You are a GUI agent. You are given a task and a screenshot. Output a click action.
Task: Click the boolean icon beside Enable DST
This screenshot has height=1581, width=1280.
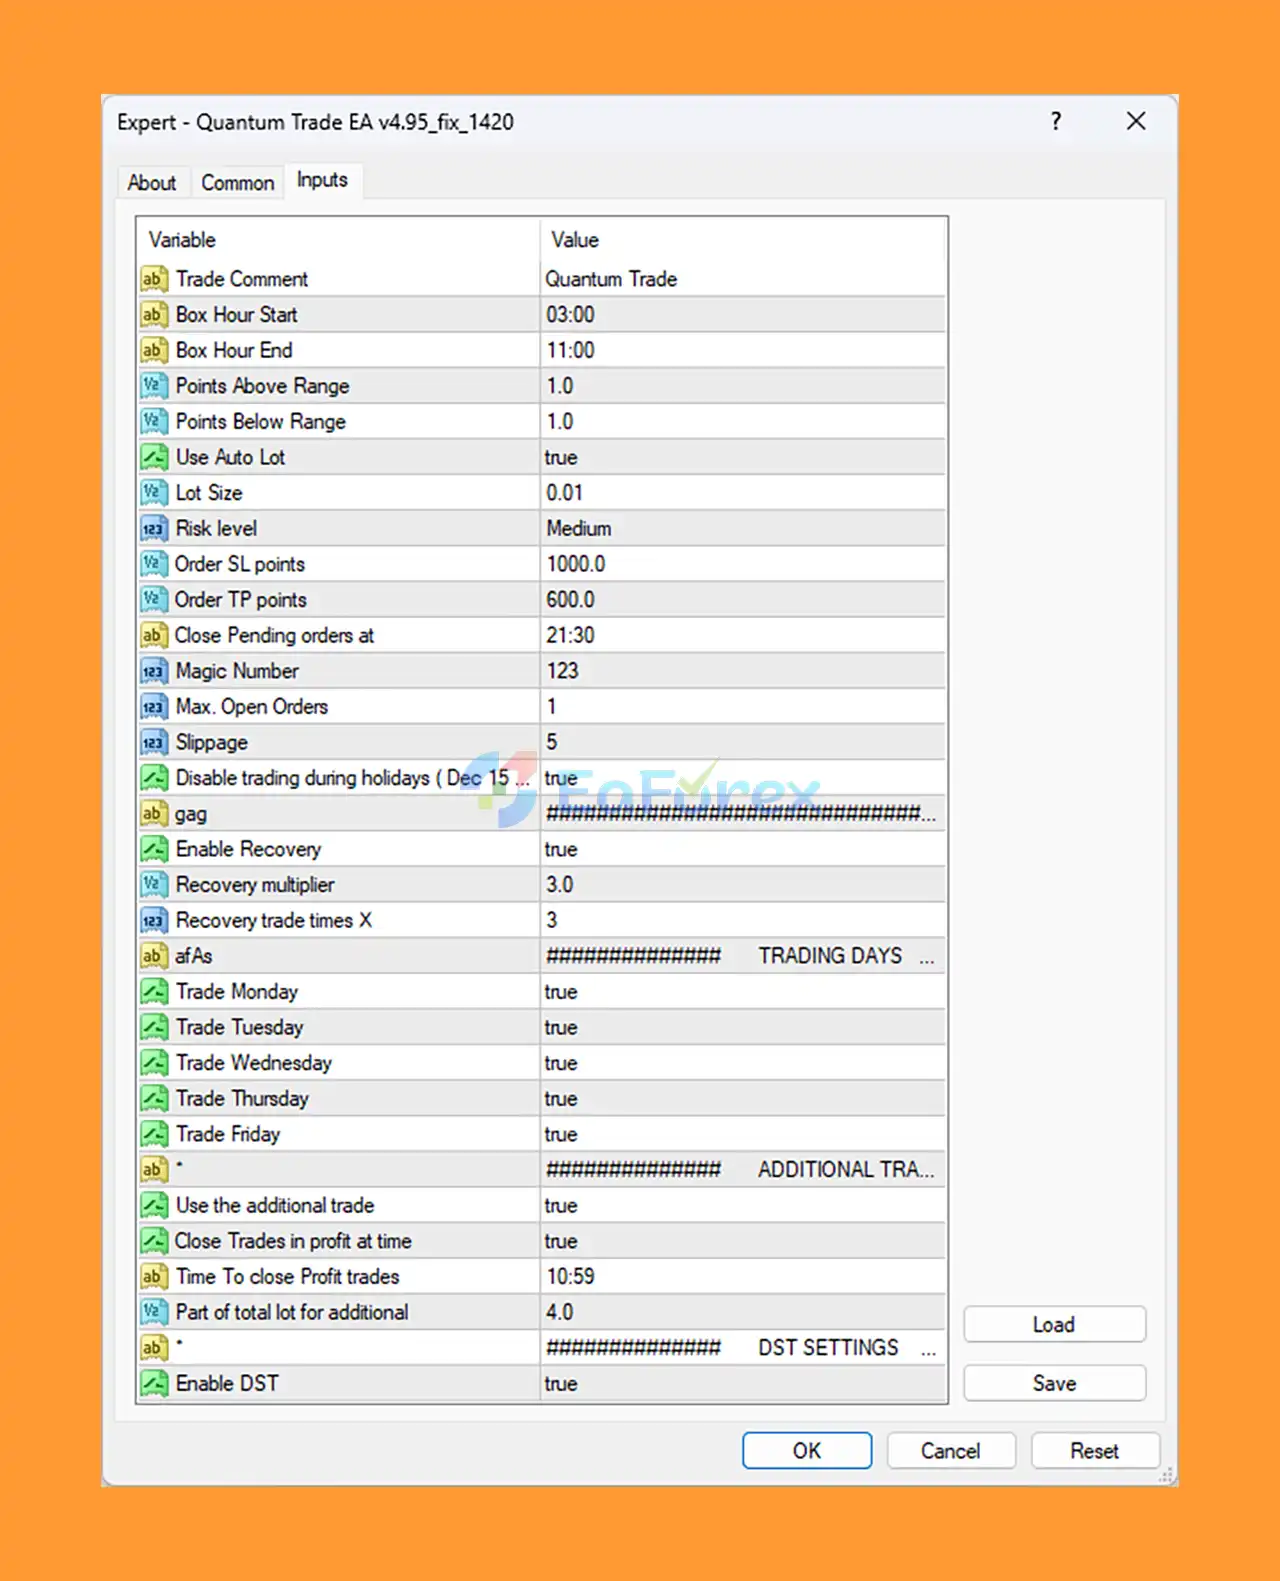153,1383
